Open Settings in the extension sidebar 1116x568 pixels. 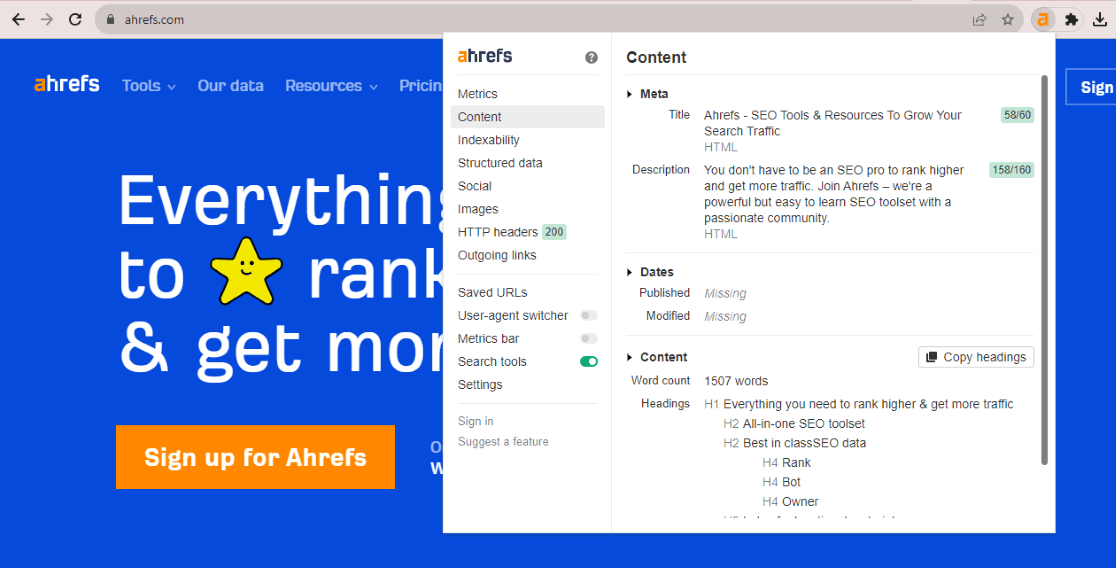click(527, 384)
